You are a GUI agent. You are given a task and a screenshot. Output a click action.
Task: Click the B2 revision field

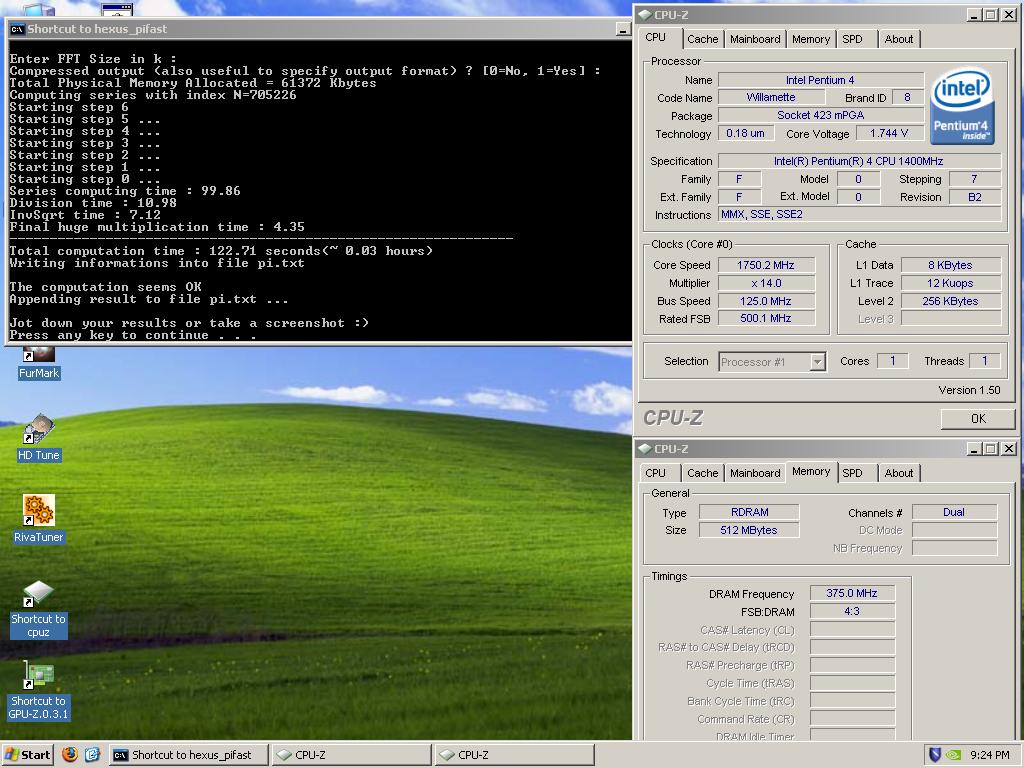pos(974,197)
